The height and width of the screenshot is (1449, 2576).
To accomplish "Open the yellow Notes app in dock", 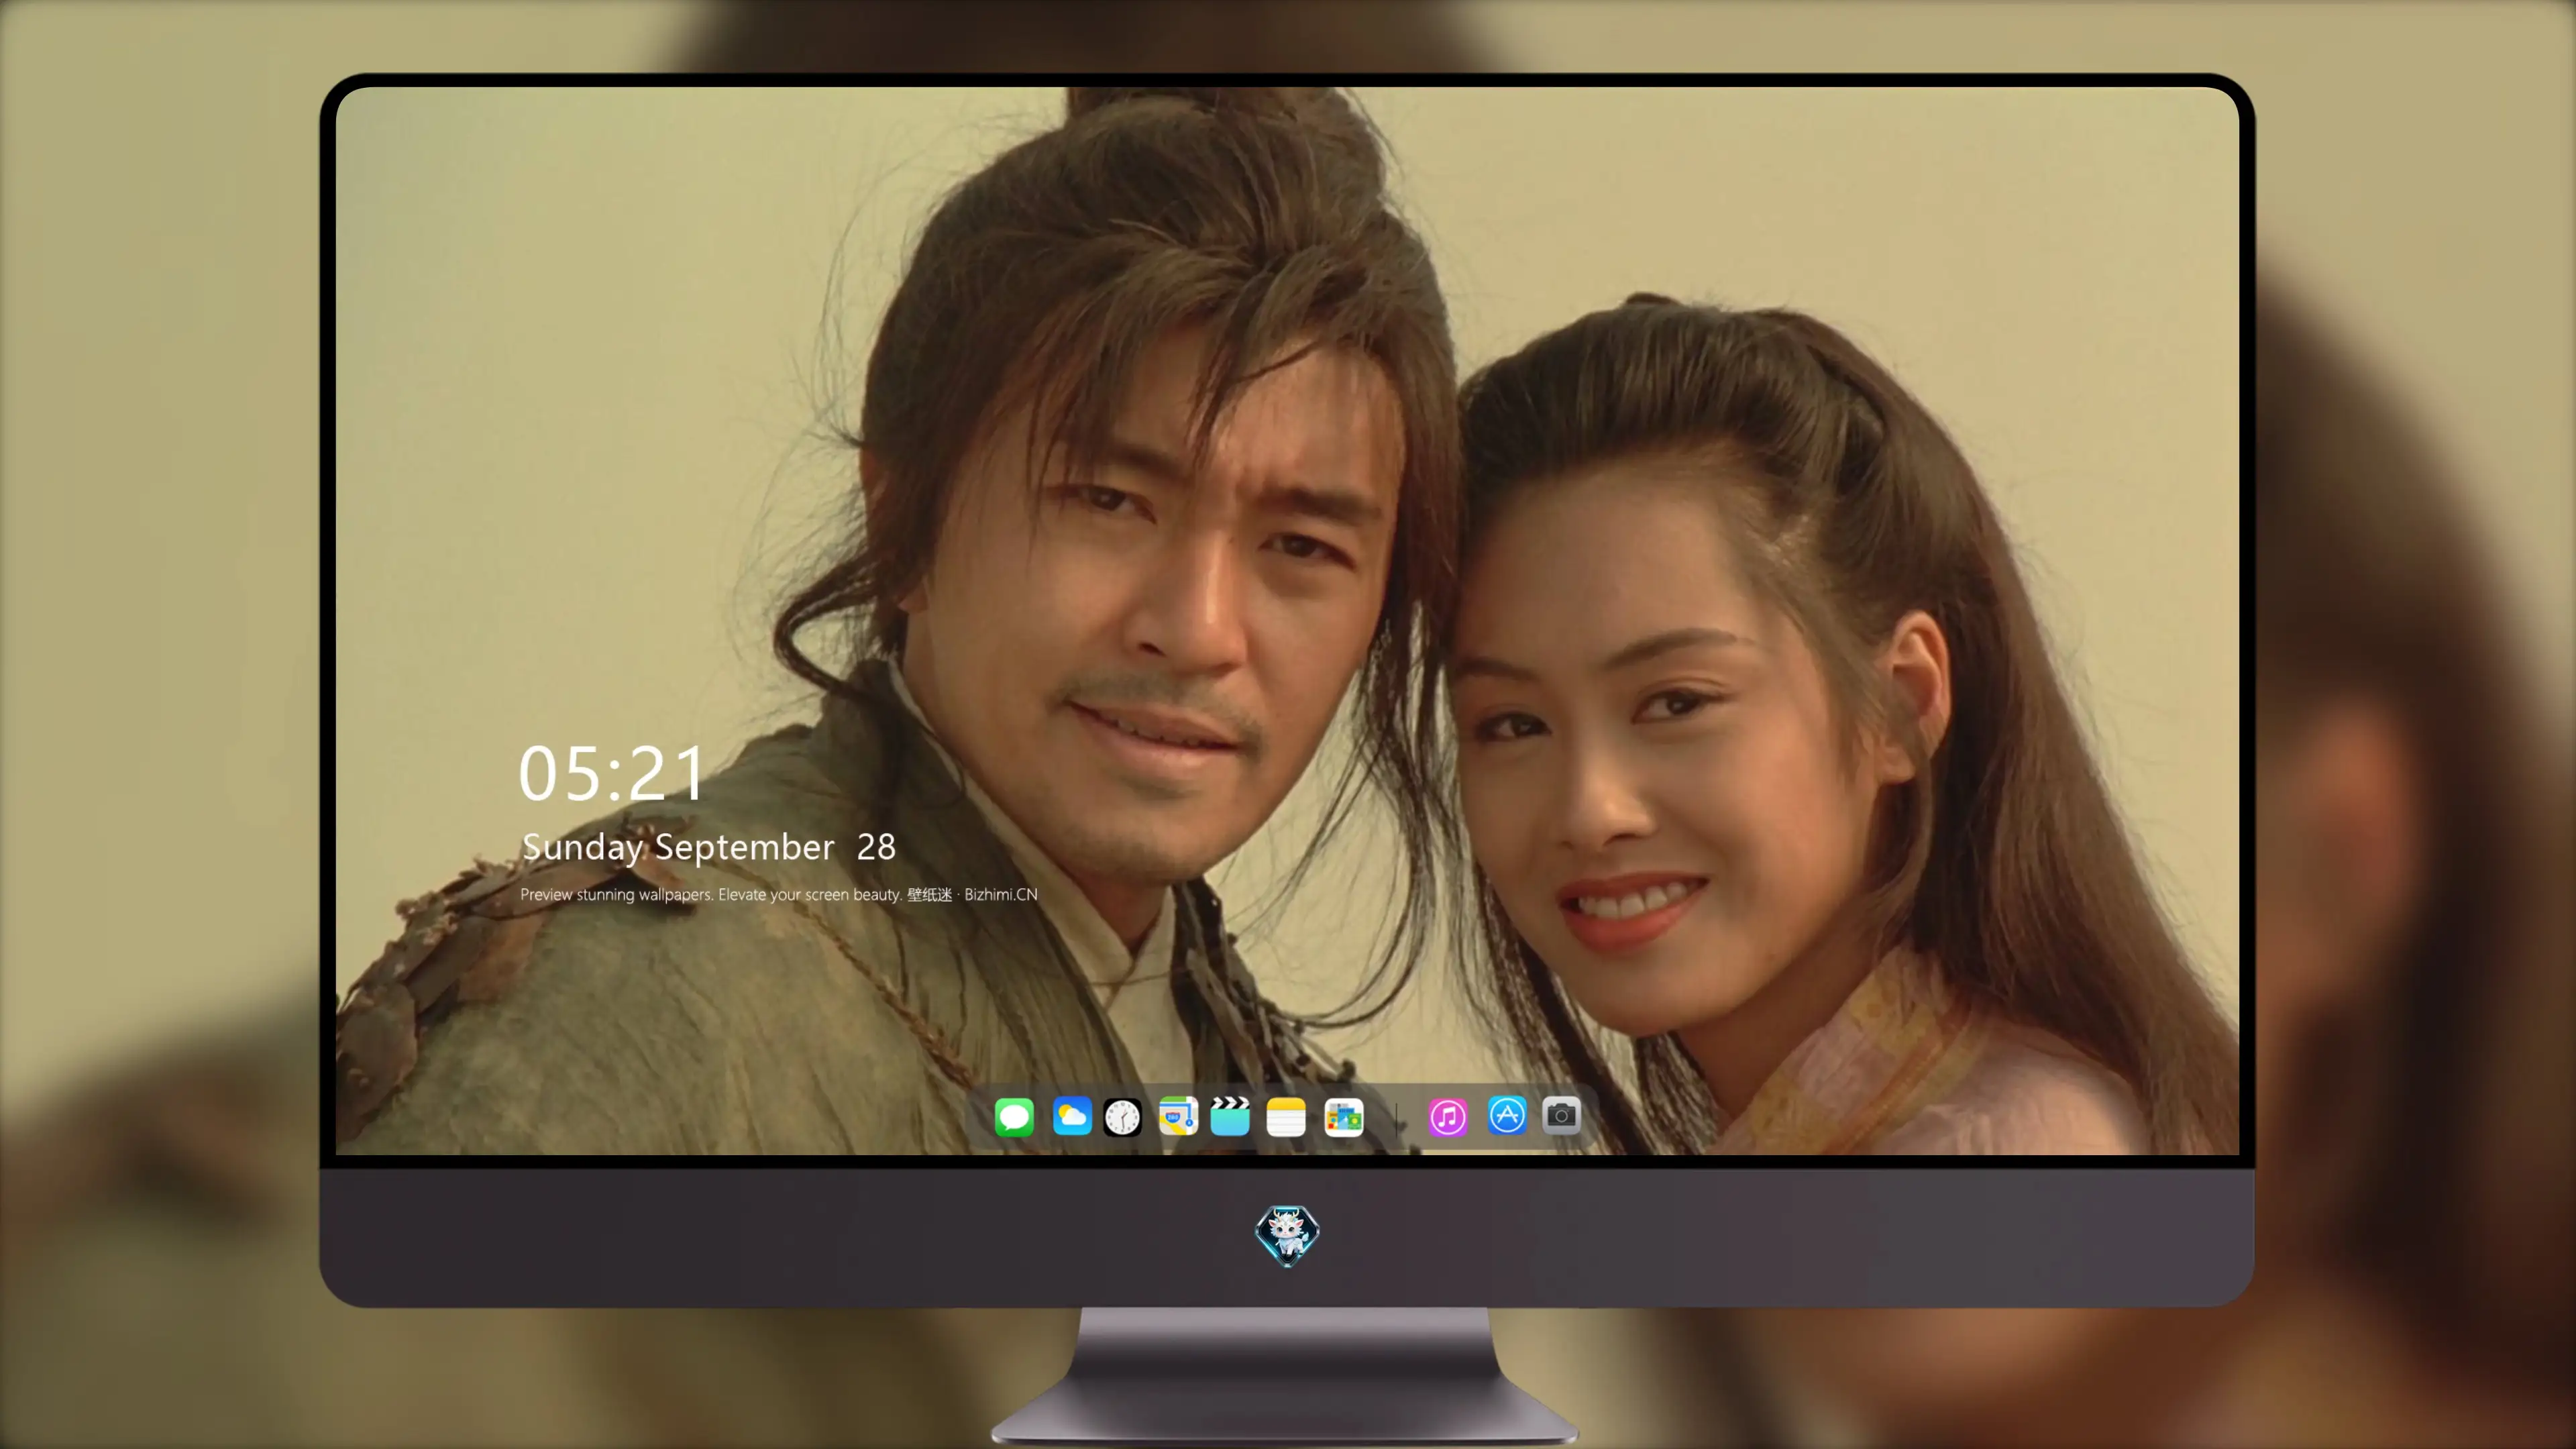I will point(1286,1116).
